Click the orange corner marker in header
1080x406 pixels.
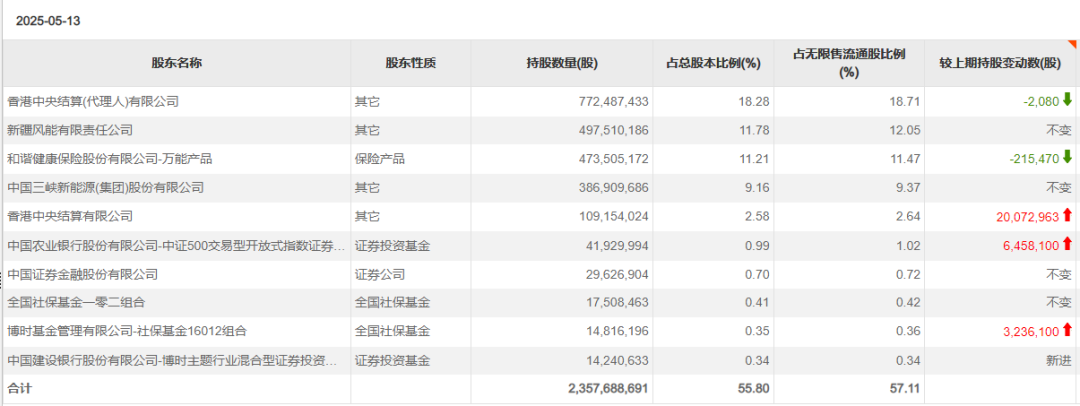click(x=1072, y=44)
